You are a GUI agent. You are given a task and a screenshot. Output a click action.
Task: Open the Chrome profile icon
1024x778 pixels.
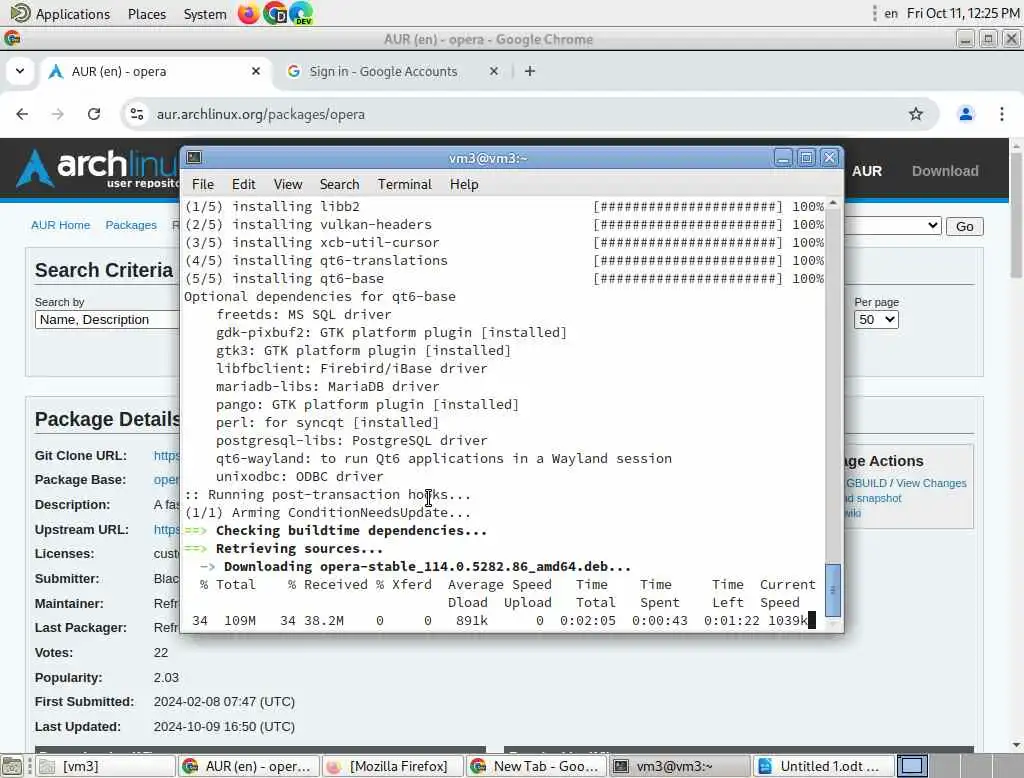click(x=966, y=114)
